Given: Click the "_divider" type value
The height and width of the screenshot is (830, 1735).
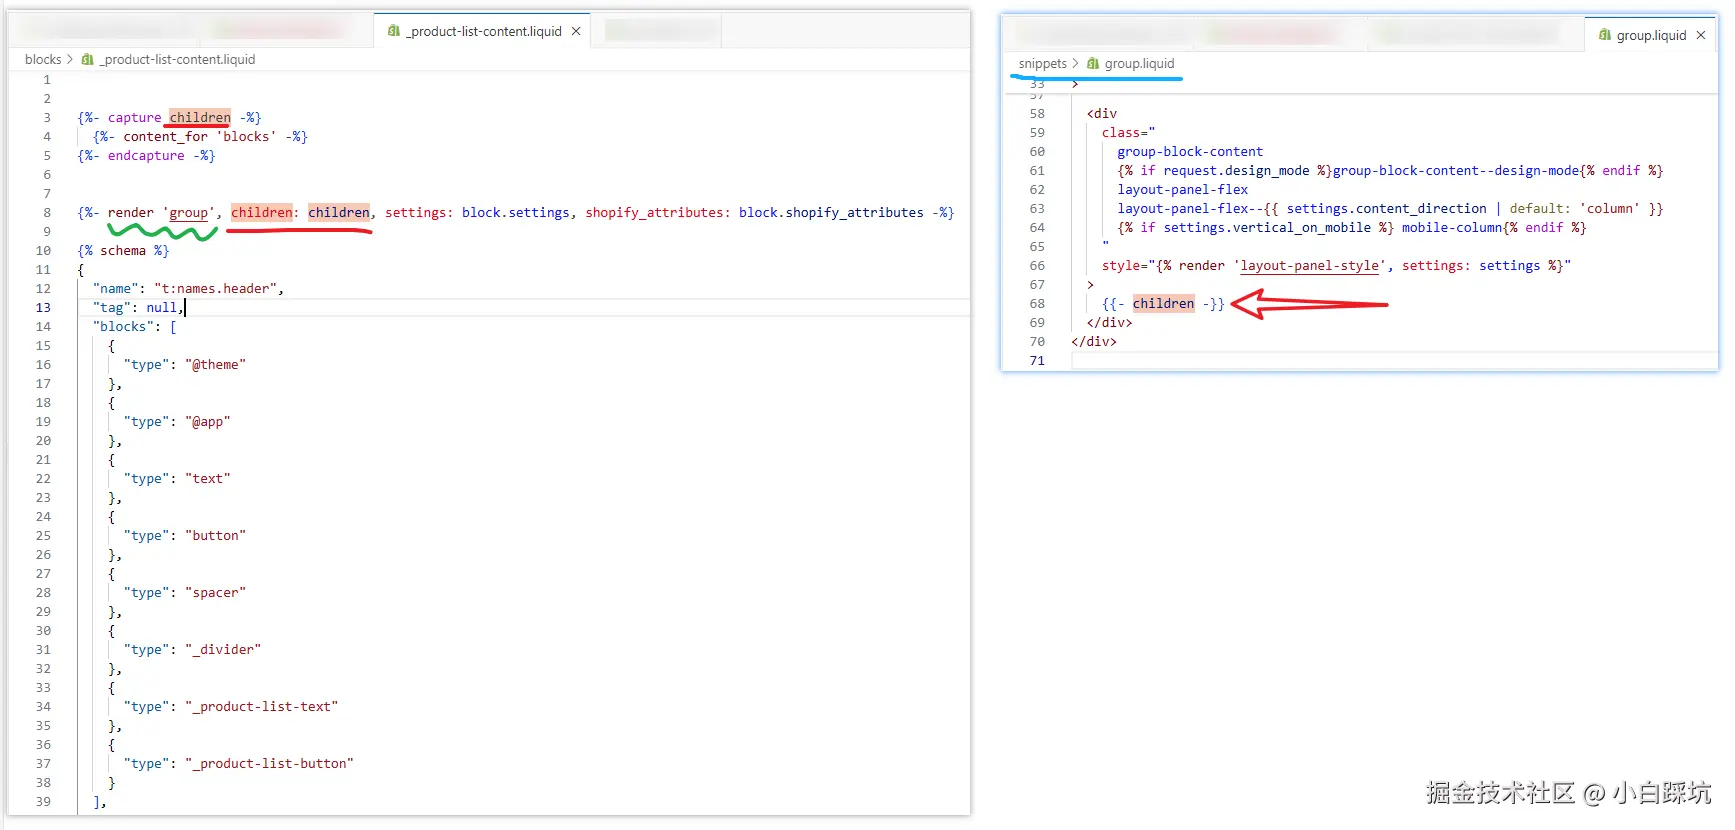Looking at the screenshot, I should coord(223,649).
